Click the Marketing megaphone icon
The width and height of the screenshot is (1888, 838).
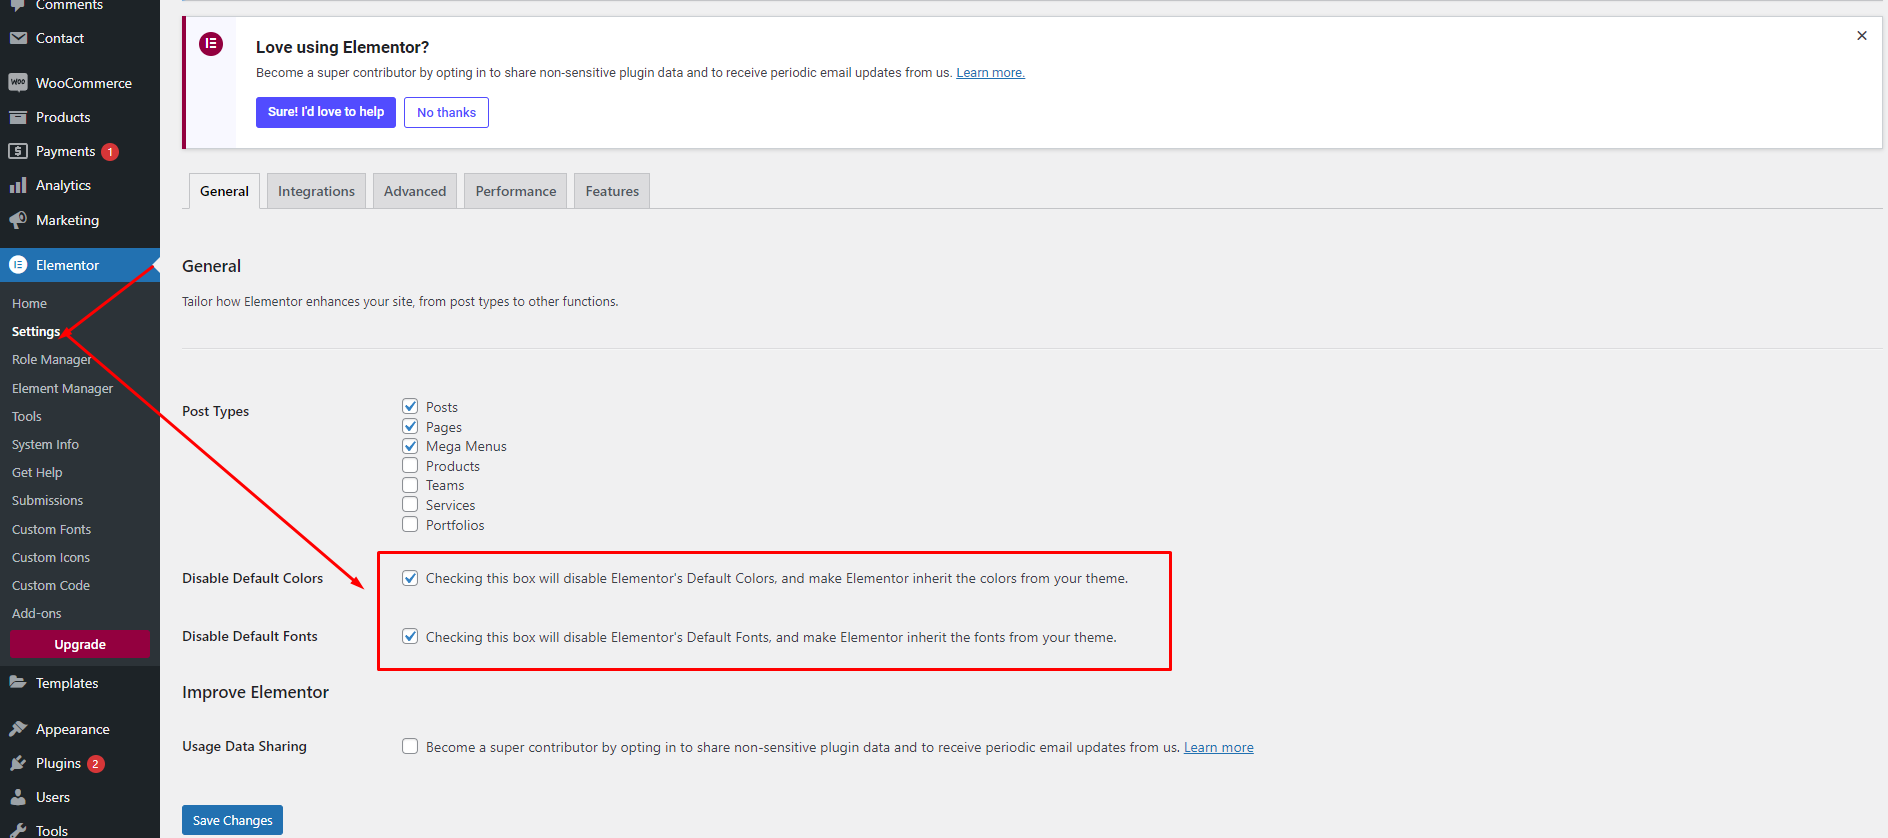tap(18, 220)
